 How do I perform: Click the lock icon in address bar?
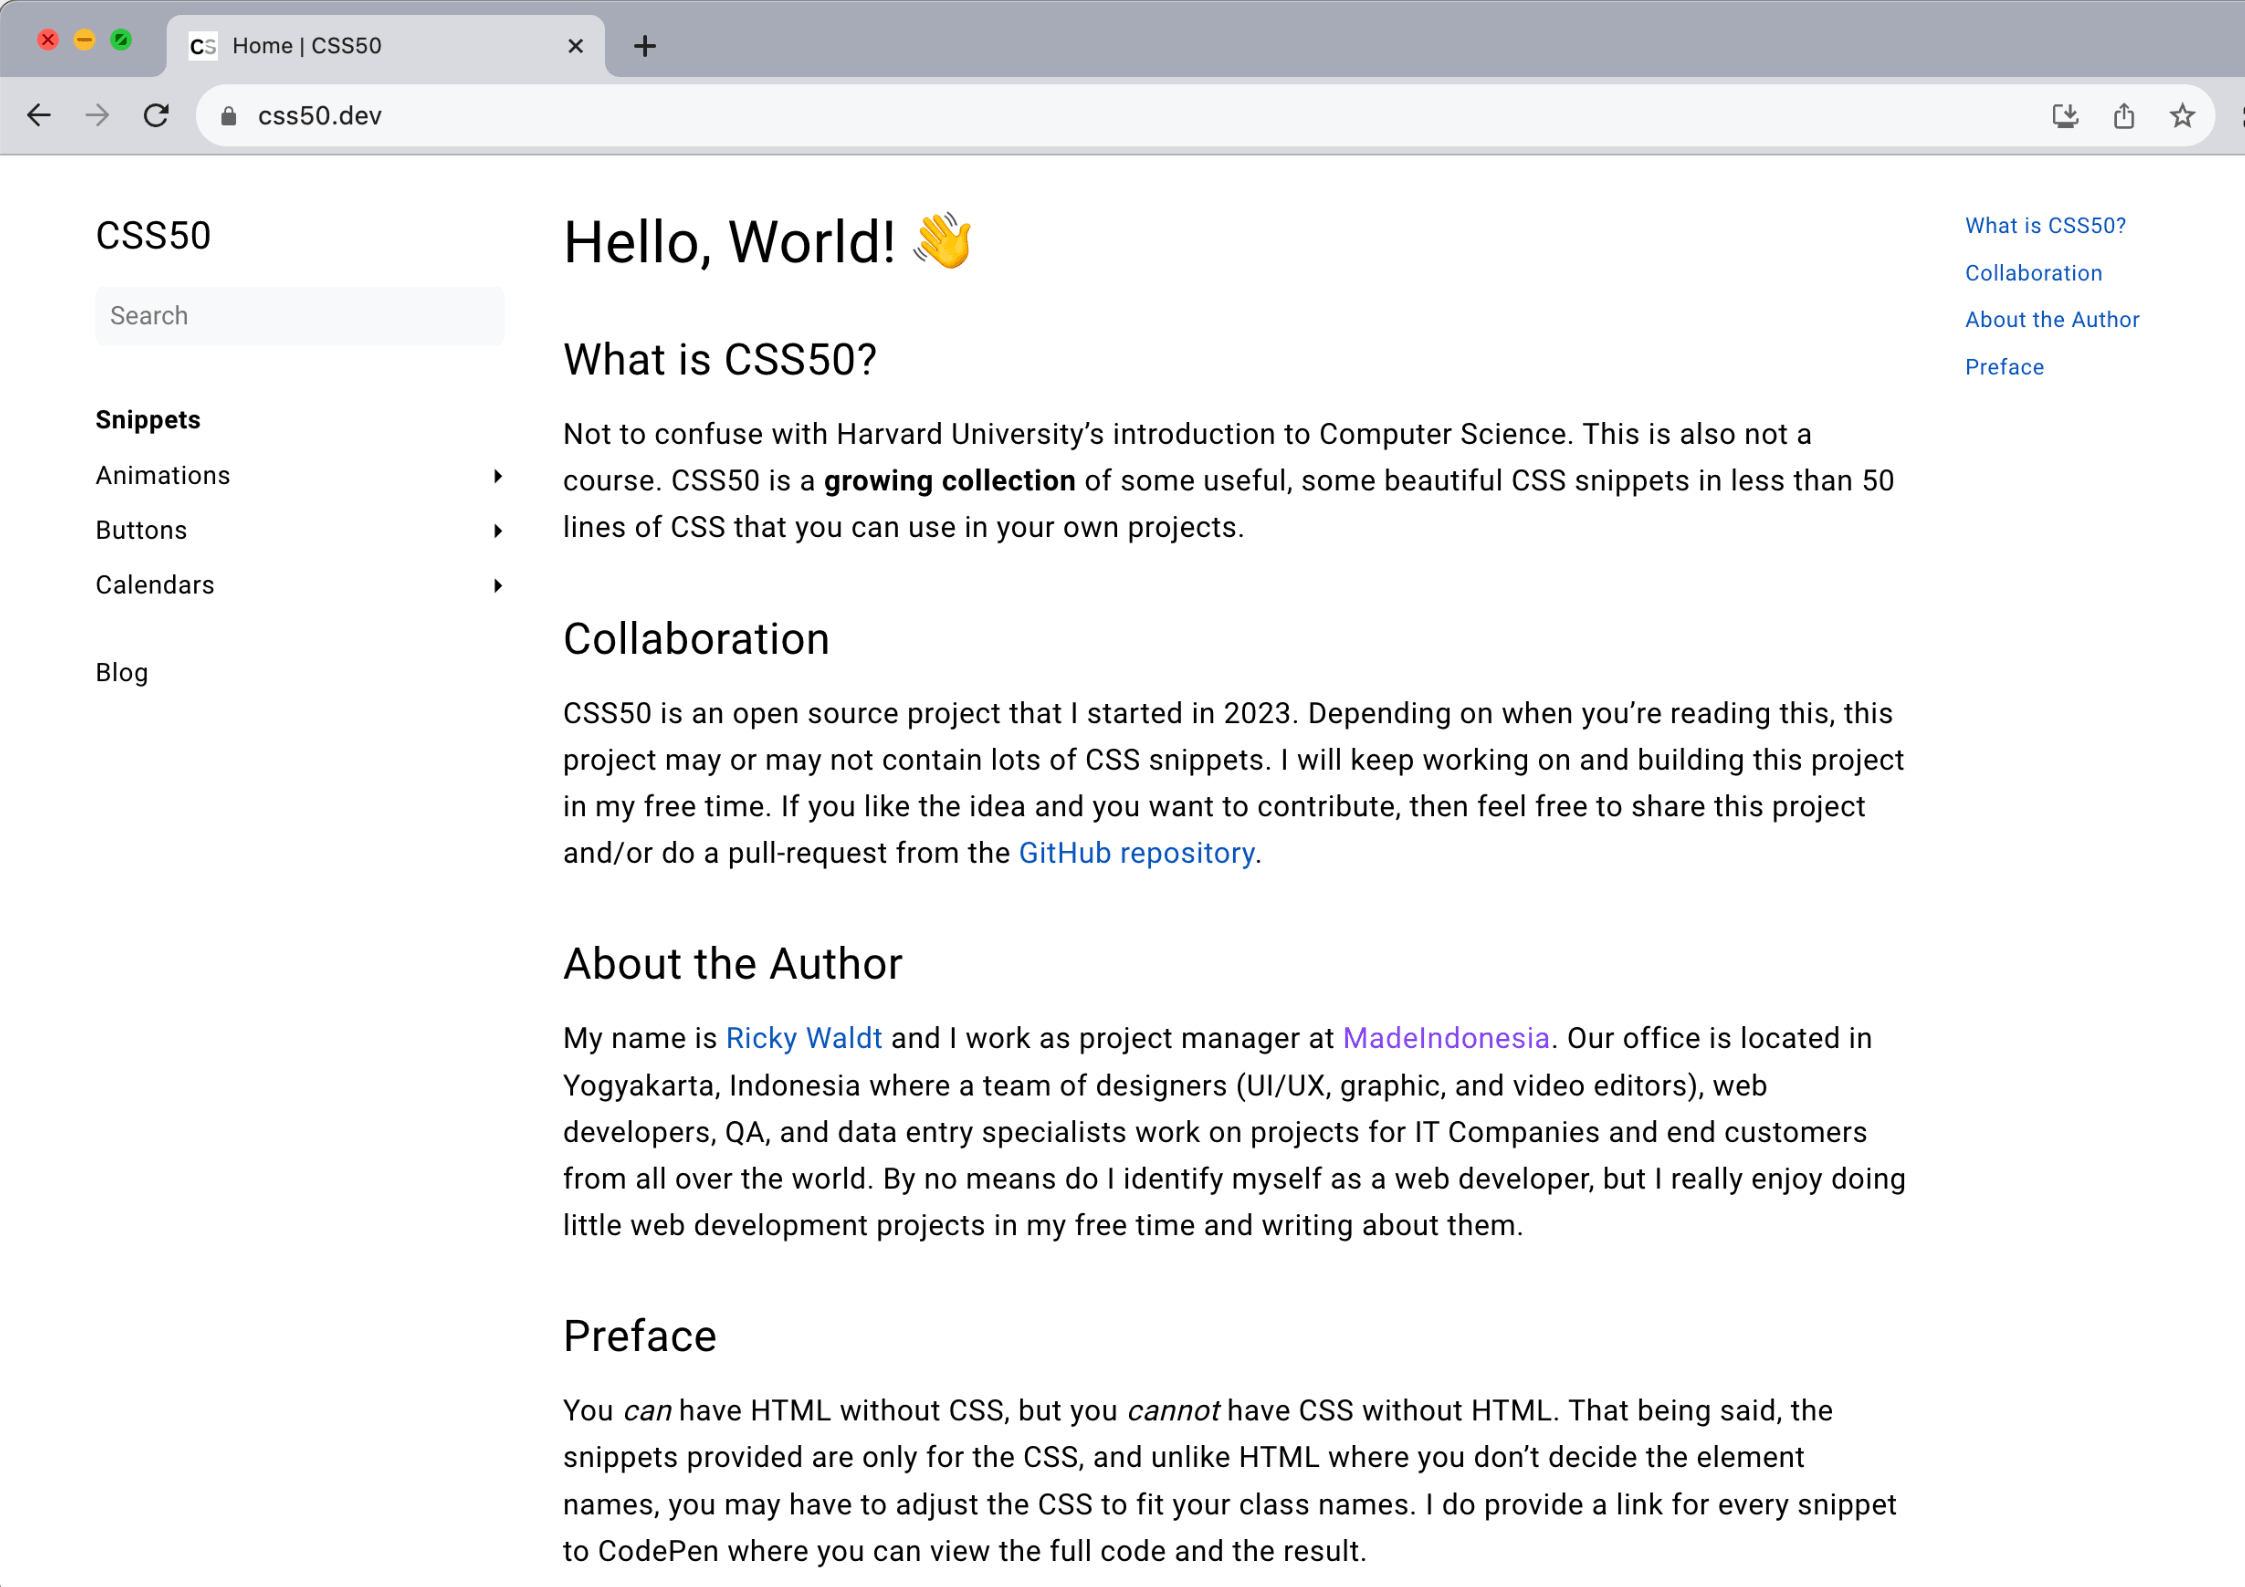(x=229, y=117)
